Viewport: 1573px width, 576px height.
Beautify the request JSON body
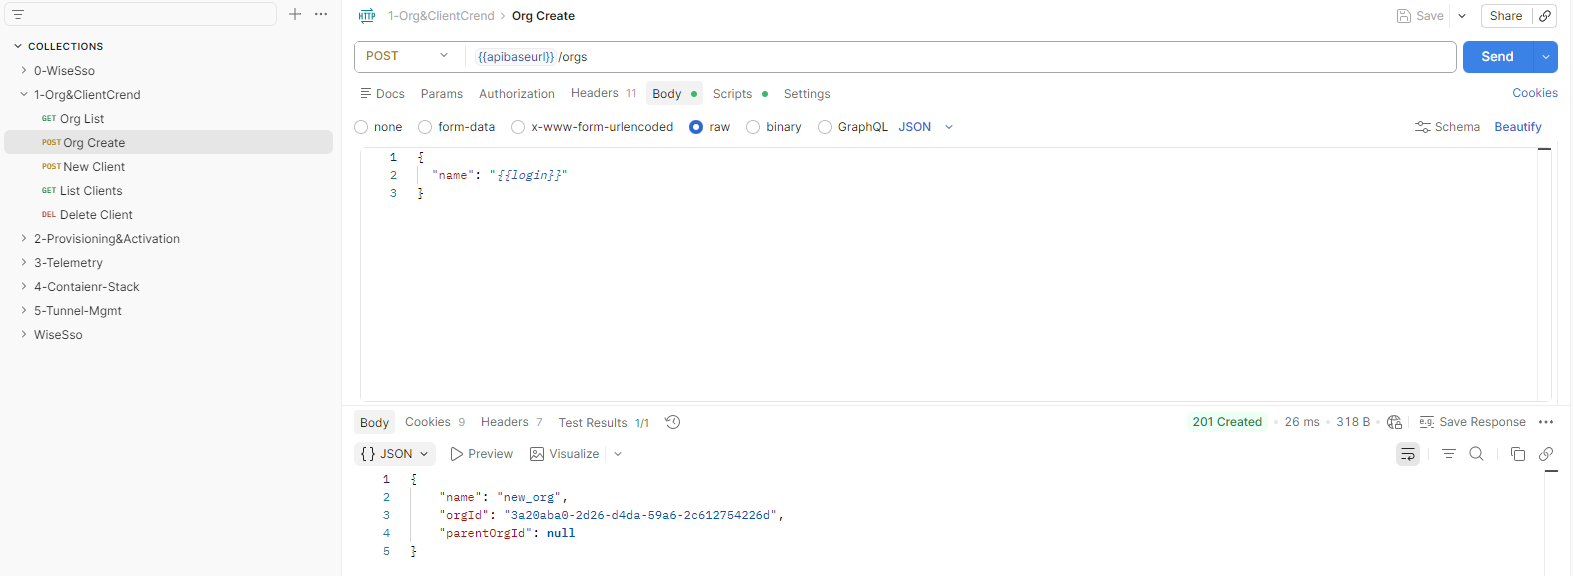tap(1518, 127)
